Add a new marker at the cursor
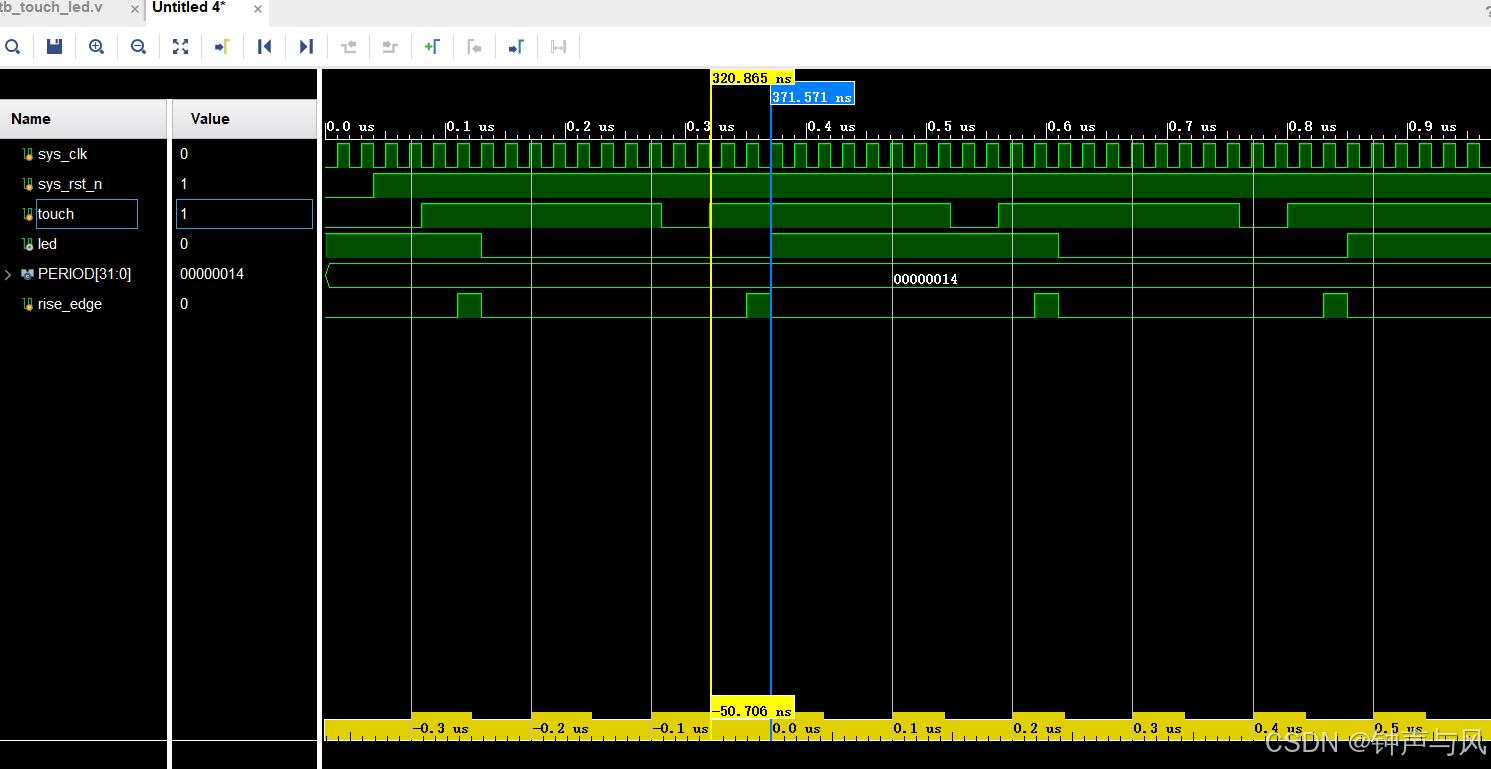Image resolution: width=1491 pixels, height=769 pixels. [433, 46]
